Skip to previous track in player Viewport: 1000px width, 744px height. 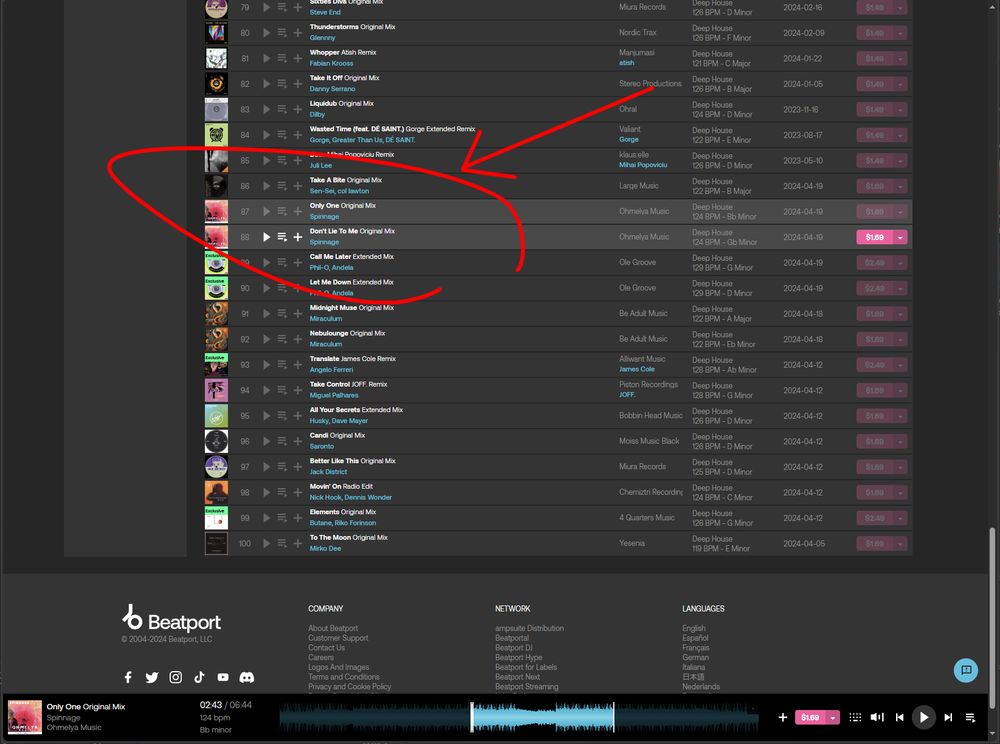(x=900, y=717)
